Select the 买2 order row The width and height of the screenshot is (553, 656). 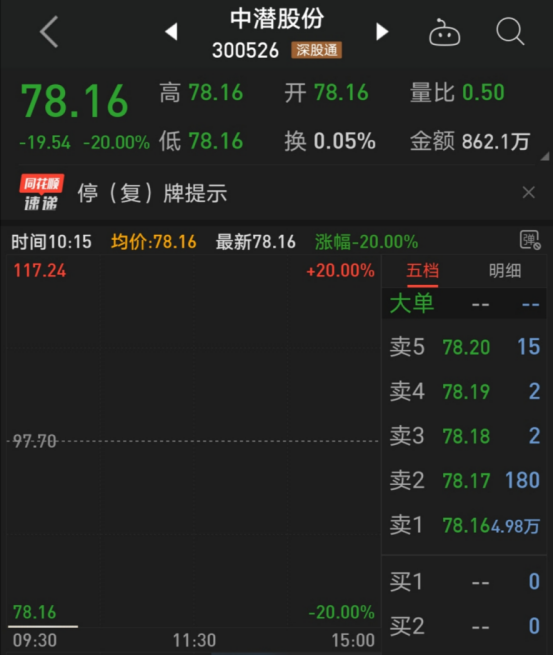coord(464,626)
